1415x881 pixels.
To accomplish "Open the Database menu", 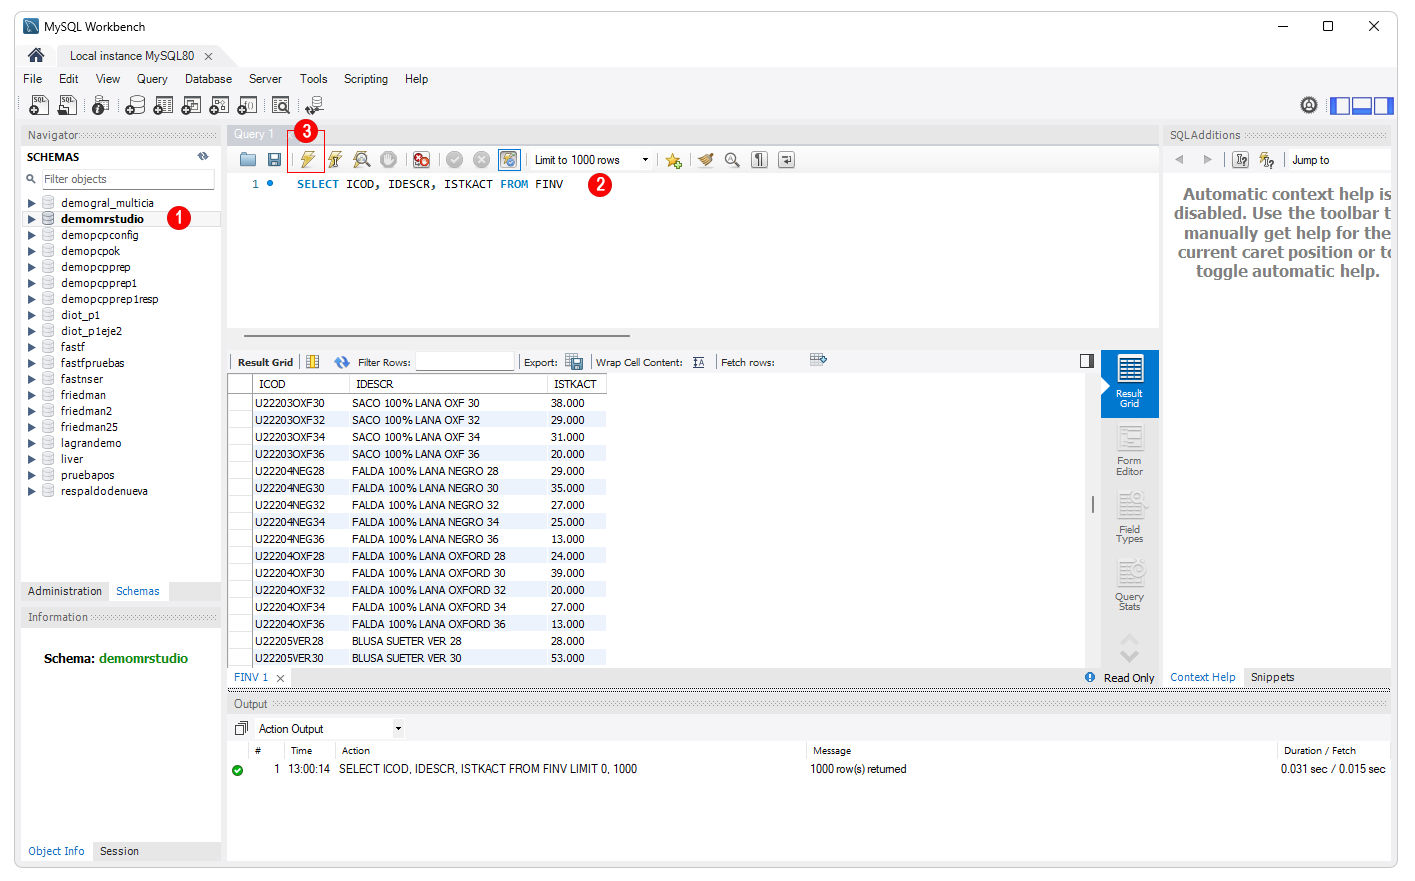I will point(208,79).
